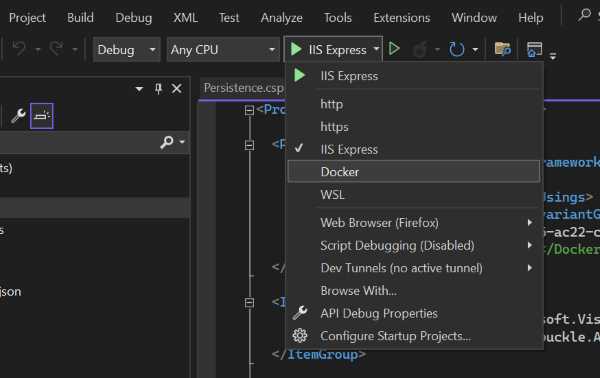Select the https launch profile
Image resolution: width=600 pixels, height=378 pixels.
[x=413, y=127]
